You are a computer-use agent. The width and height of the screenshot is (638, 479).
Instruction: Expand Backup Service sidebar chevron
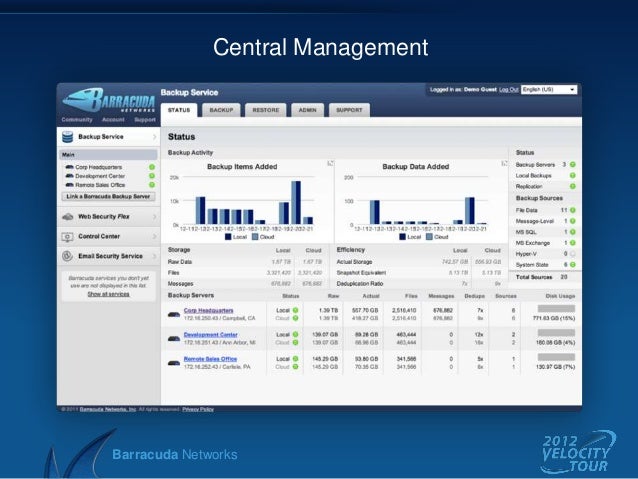click(154, 137)
